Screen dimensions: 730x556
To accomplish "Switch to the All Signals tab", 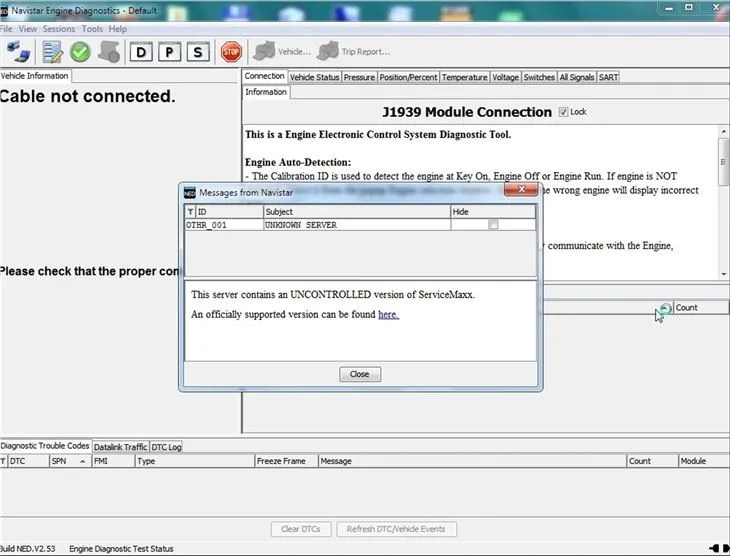I will point(576,77).
